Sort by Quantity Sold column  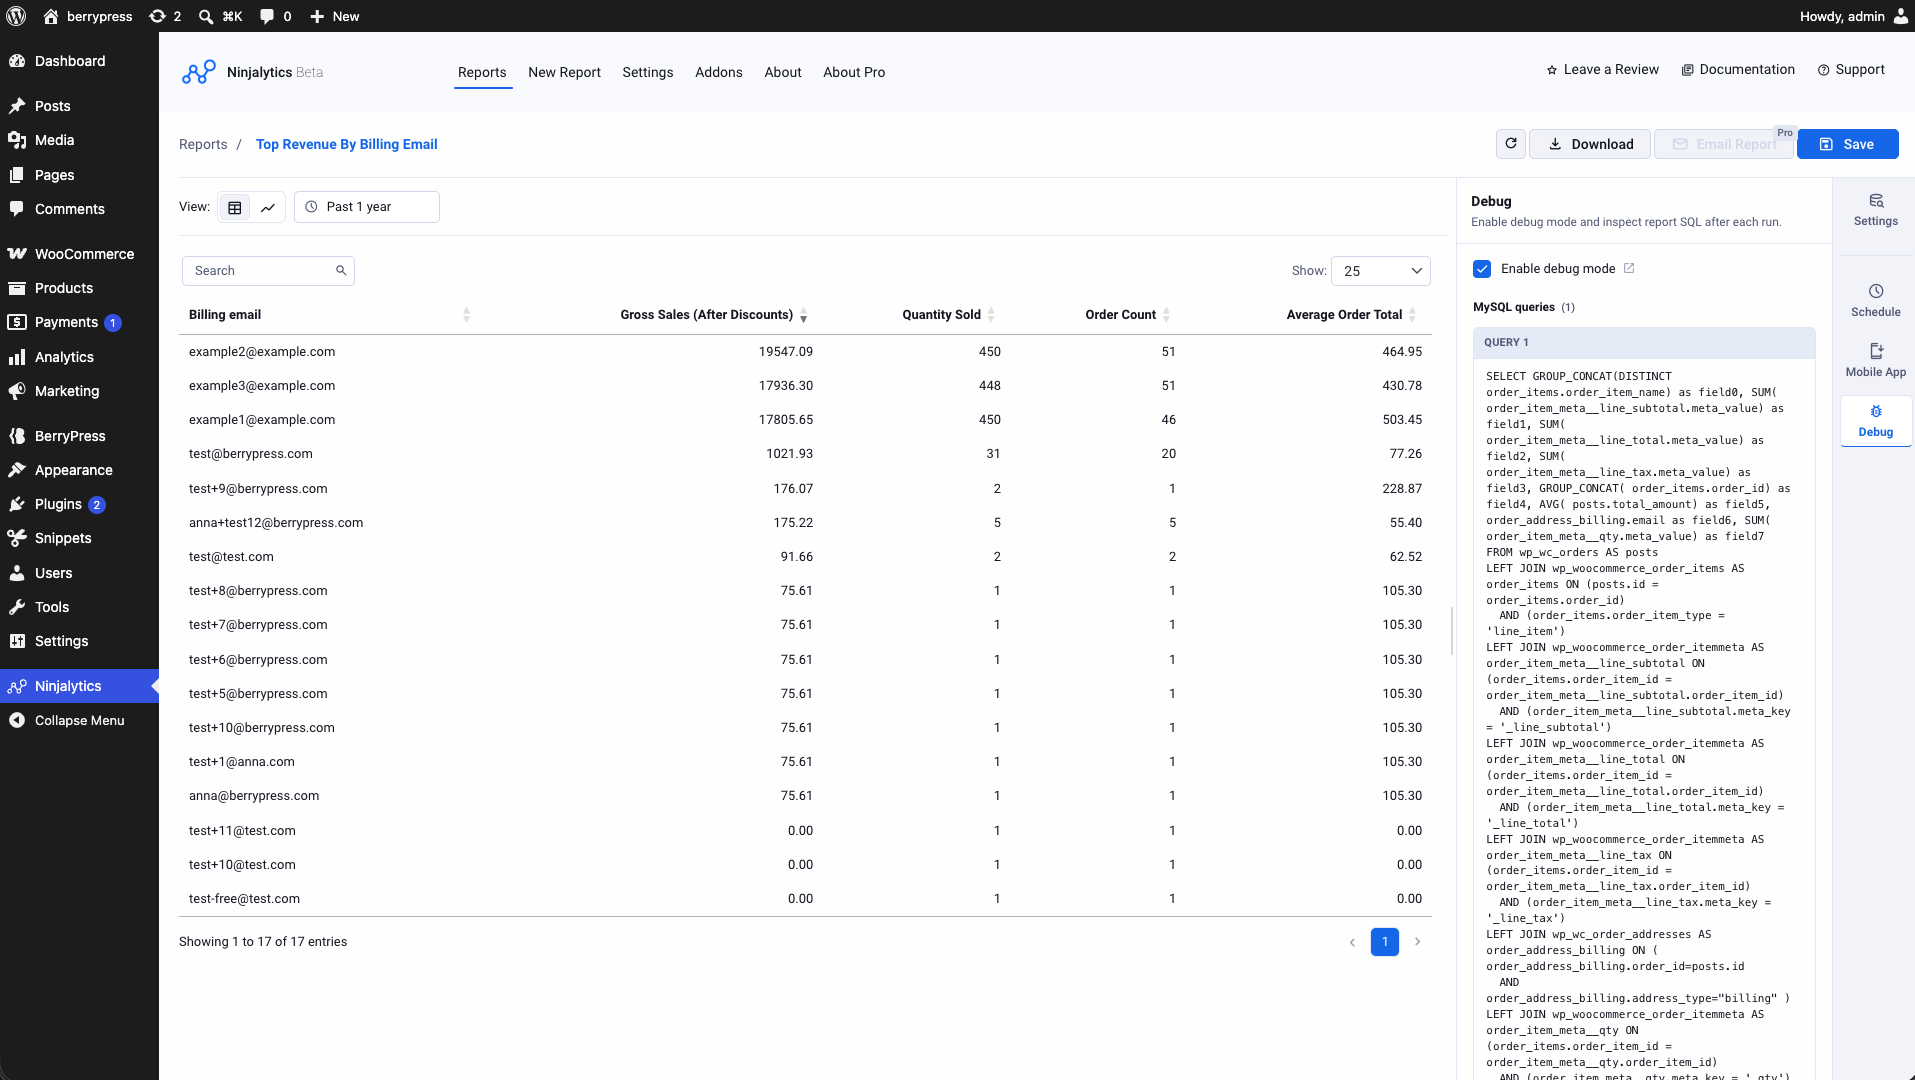(x=948, y=315)
